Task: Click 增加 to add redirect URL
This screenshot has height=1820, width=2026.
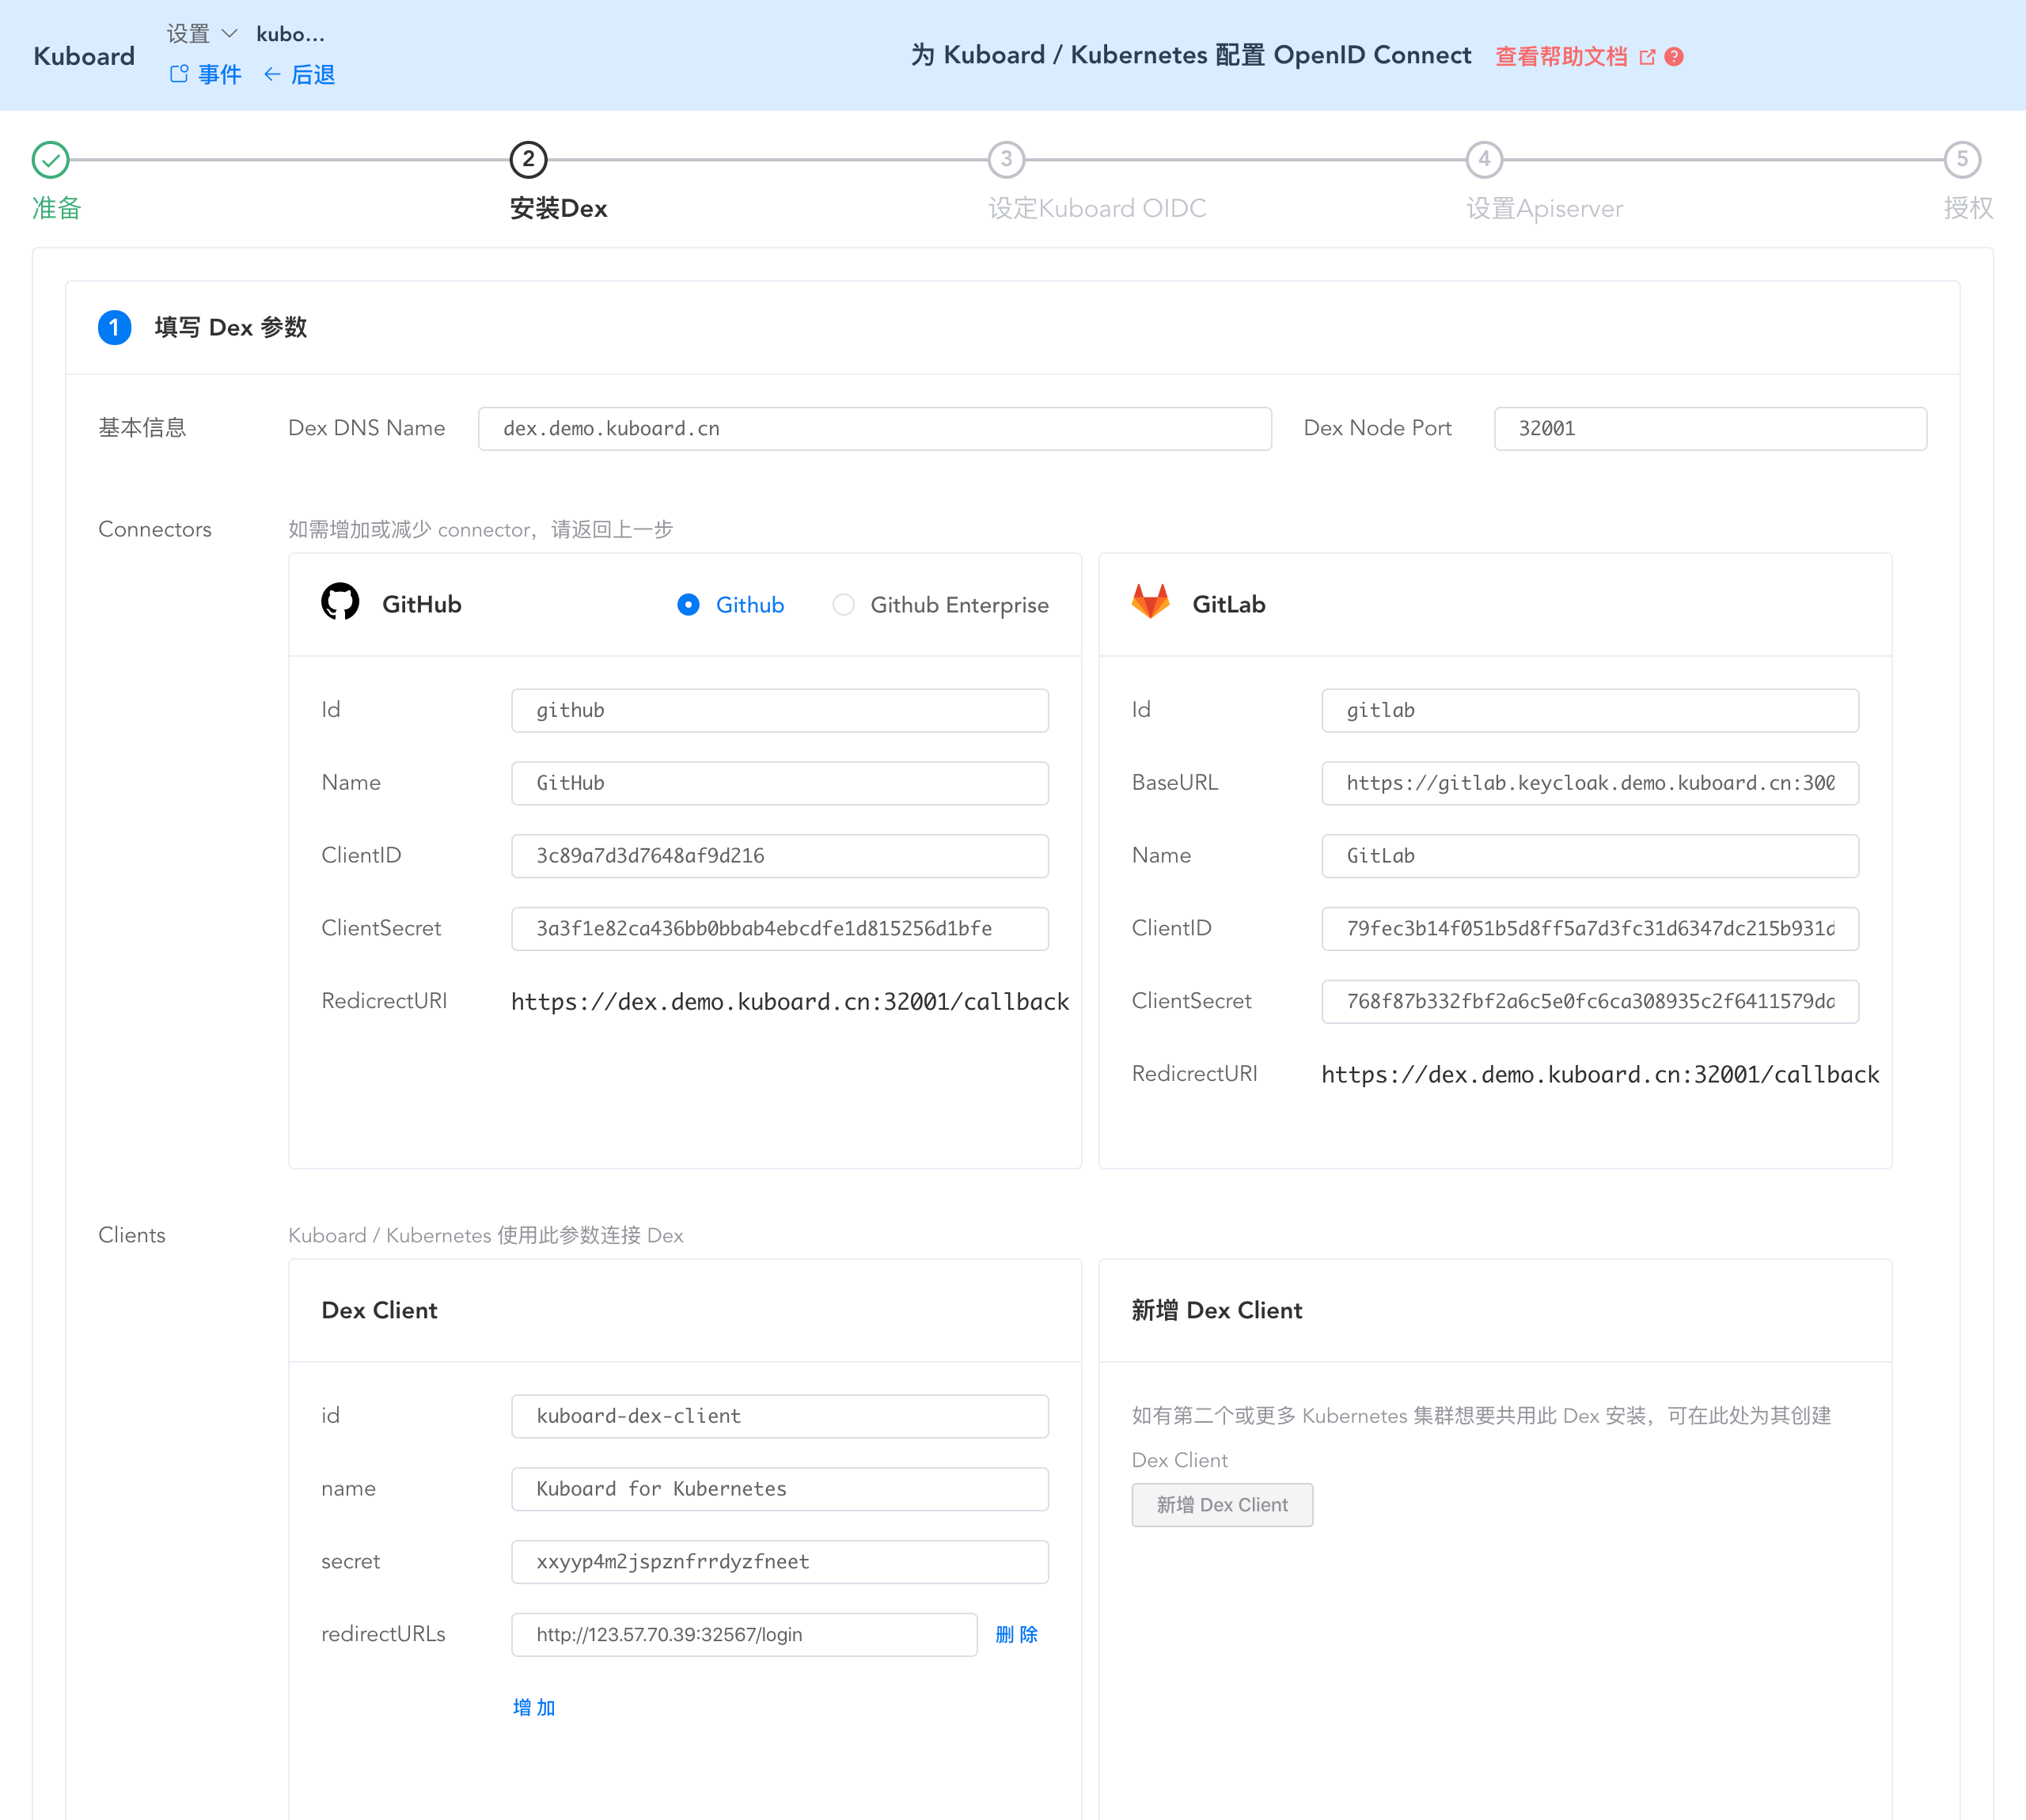Action: point(533,1707)
